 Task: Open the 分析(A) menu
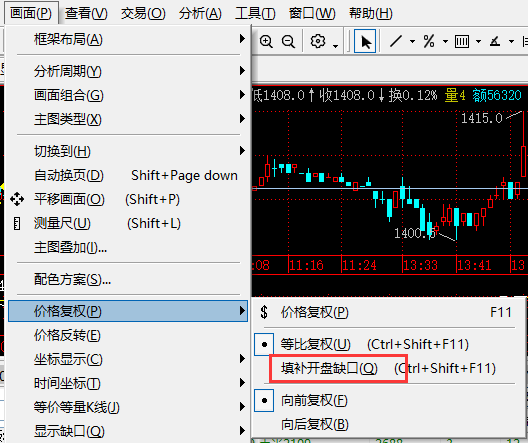pos(200,13)
